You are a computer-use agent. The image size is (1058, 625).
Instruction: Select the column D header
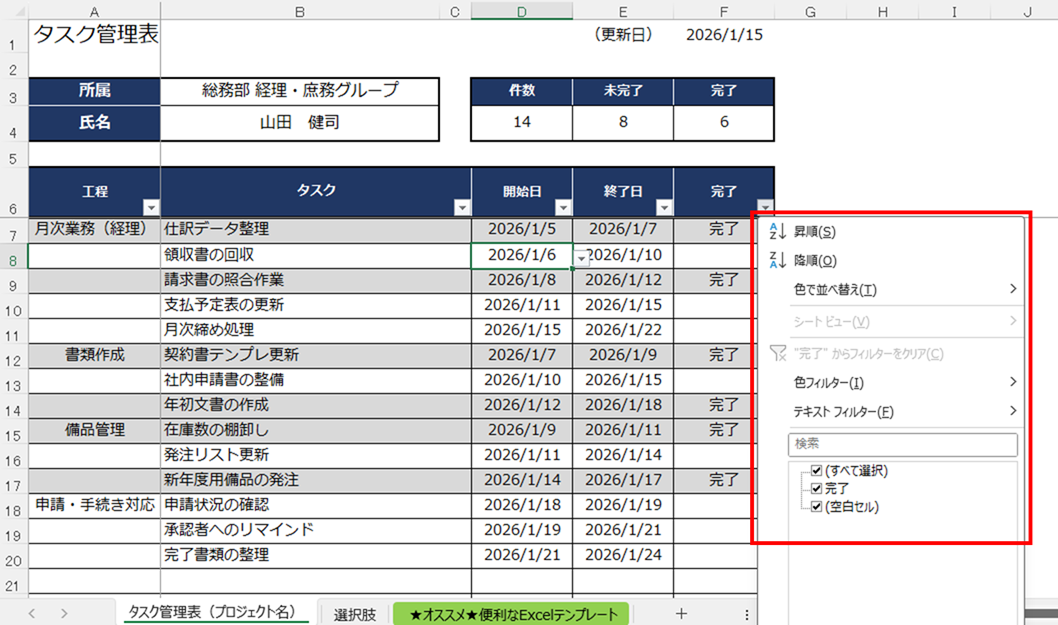tap(522, 11)
